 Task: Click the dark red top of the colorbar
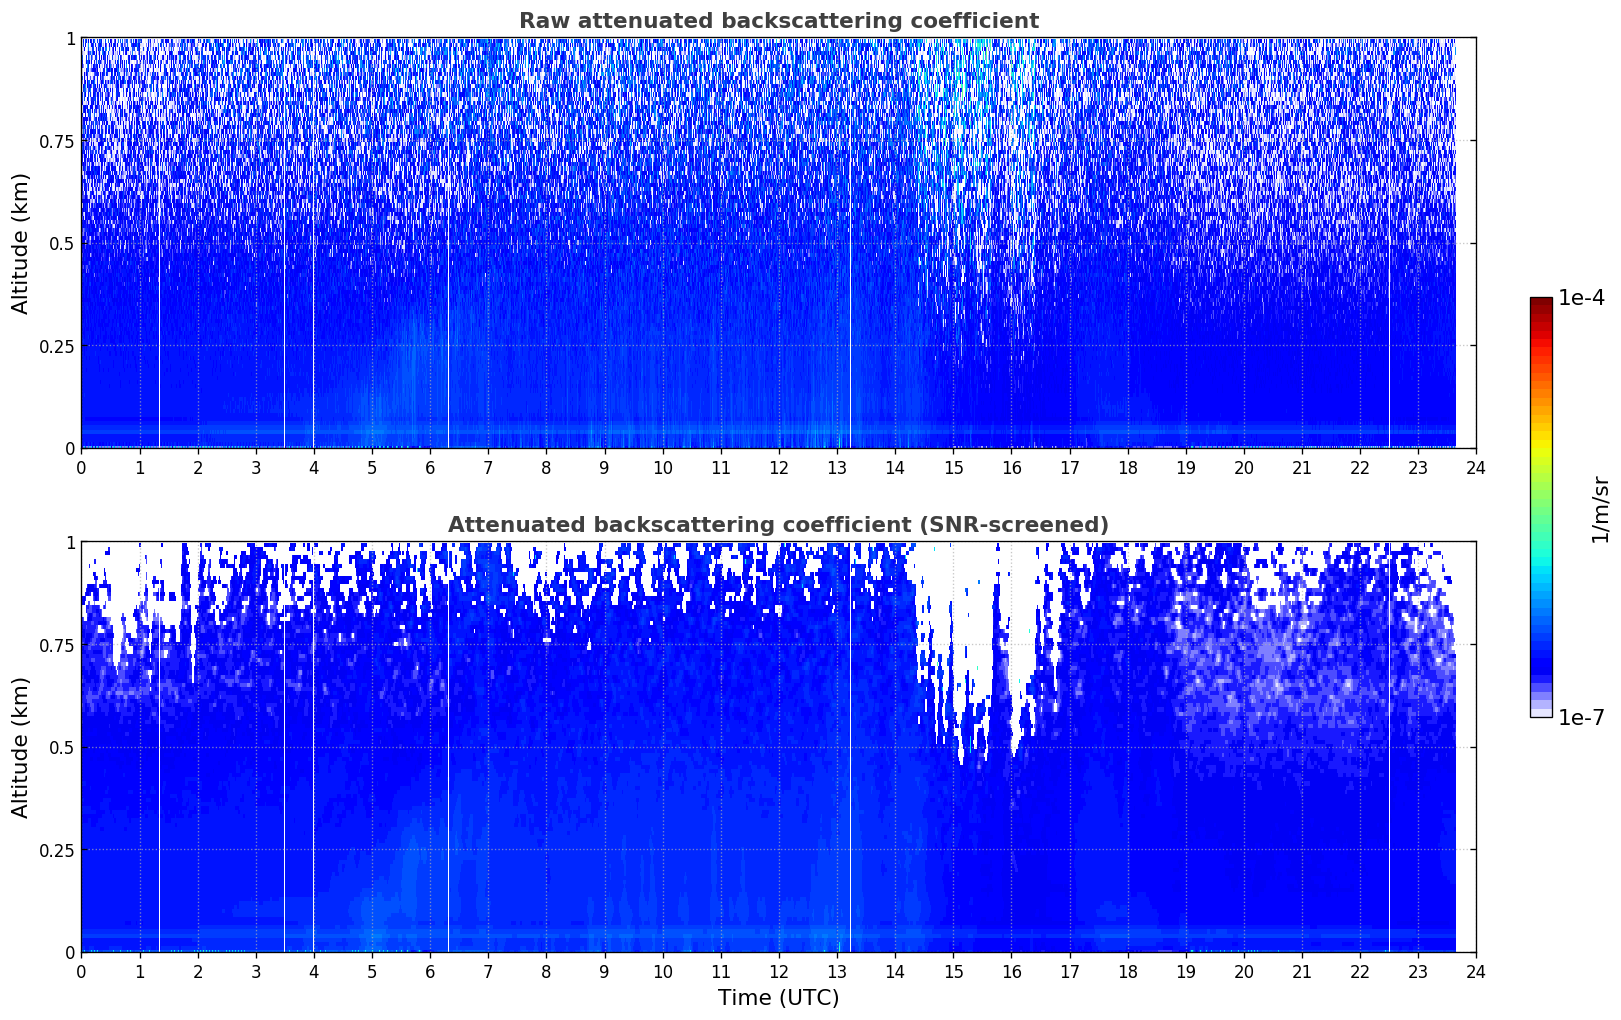[1540, 303]
